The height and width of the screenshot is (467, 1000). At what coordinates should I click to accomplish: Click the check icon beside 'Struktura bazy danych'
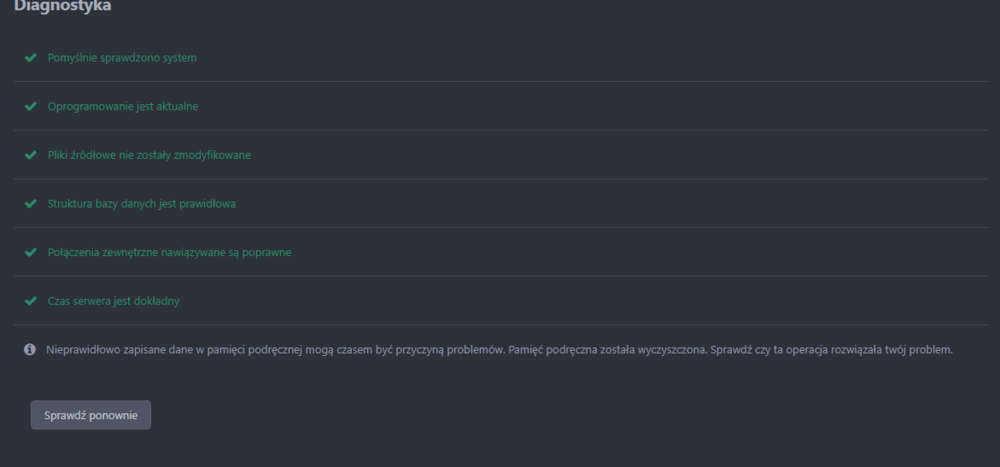[30, 204]
